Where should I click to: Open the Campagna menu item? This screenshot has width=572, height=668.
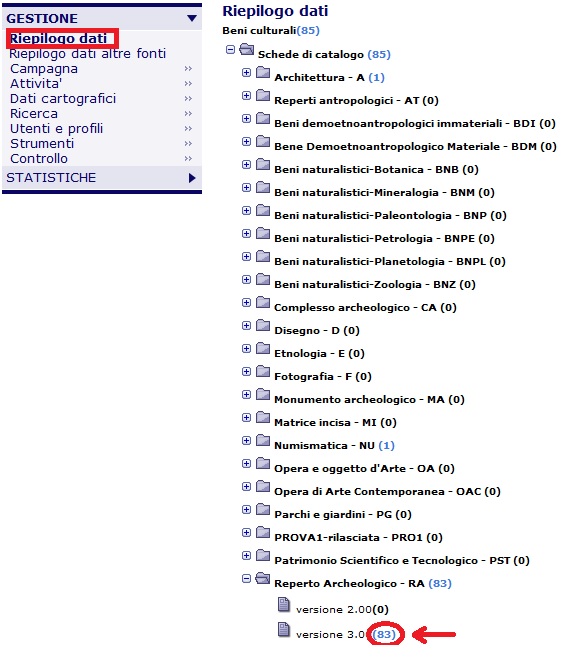(x=44, y=69)
